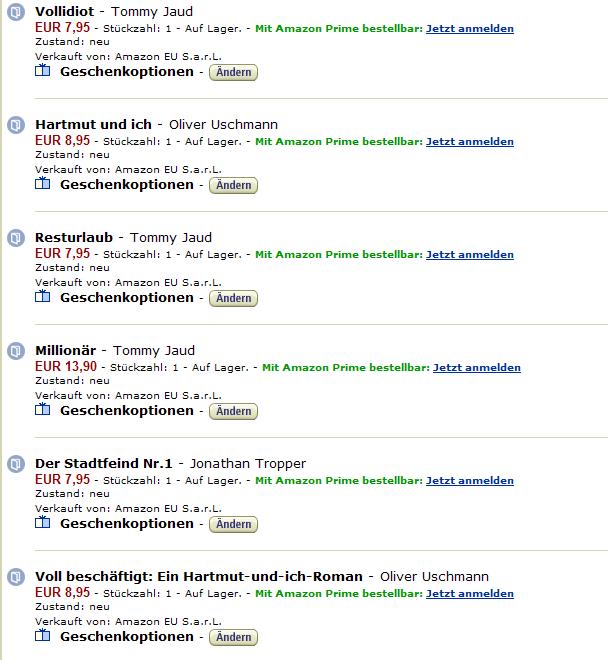Click book icon next to Der Stadtfeind Nr.1

(x=16, y=464)
